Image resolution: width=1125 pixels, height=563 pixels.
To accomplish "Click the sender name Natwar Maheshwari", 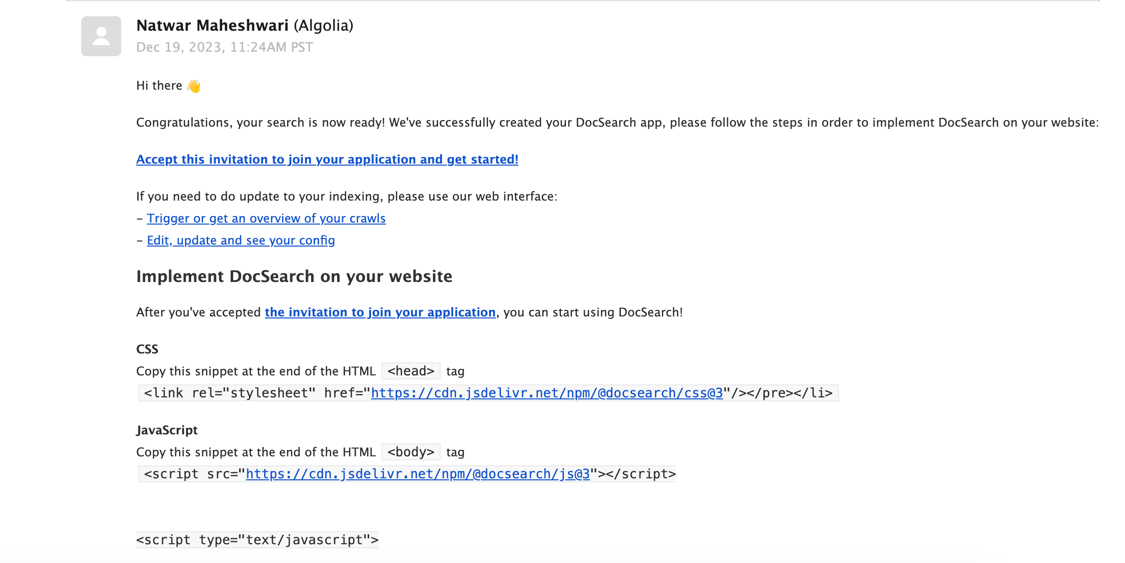I will [x=212, y=26].
